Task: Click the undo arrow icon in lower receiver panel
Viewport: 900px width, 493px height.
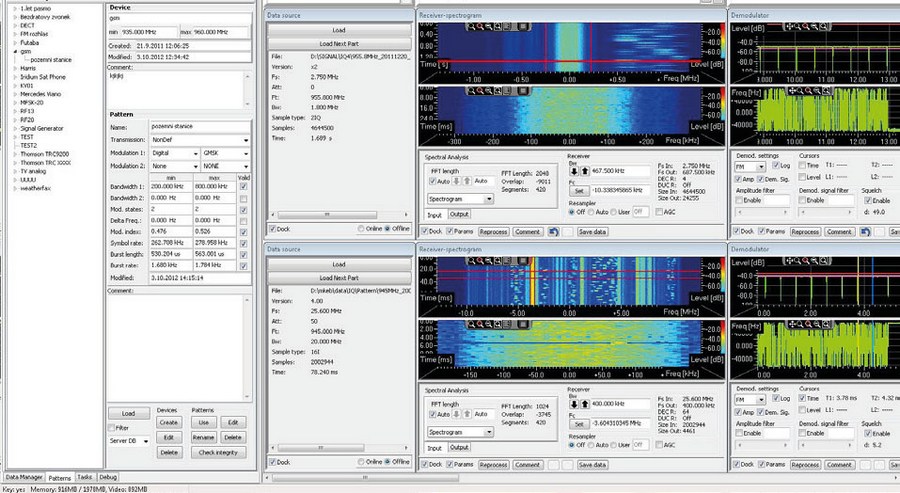Action: (554, 465)
